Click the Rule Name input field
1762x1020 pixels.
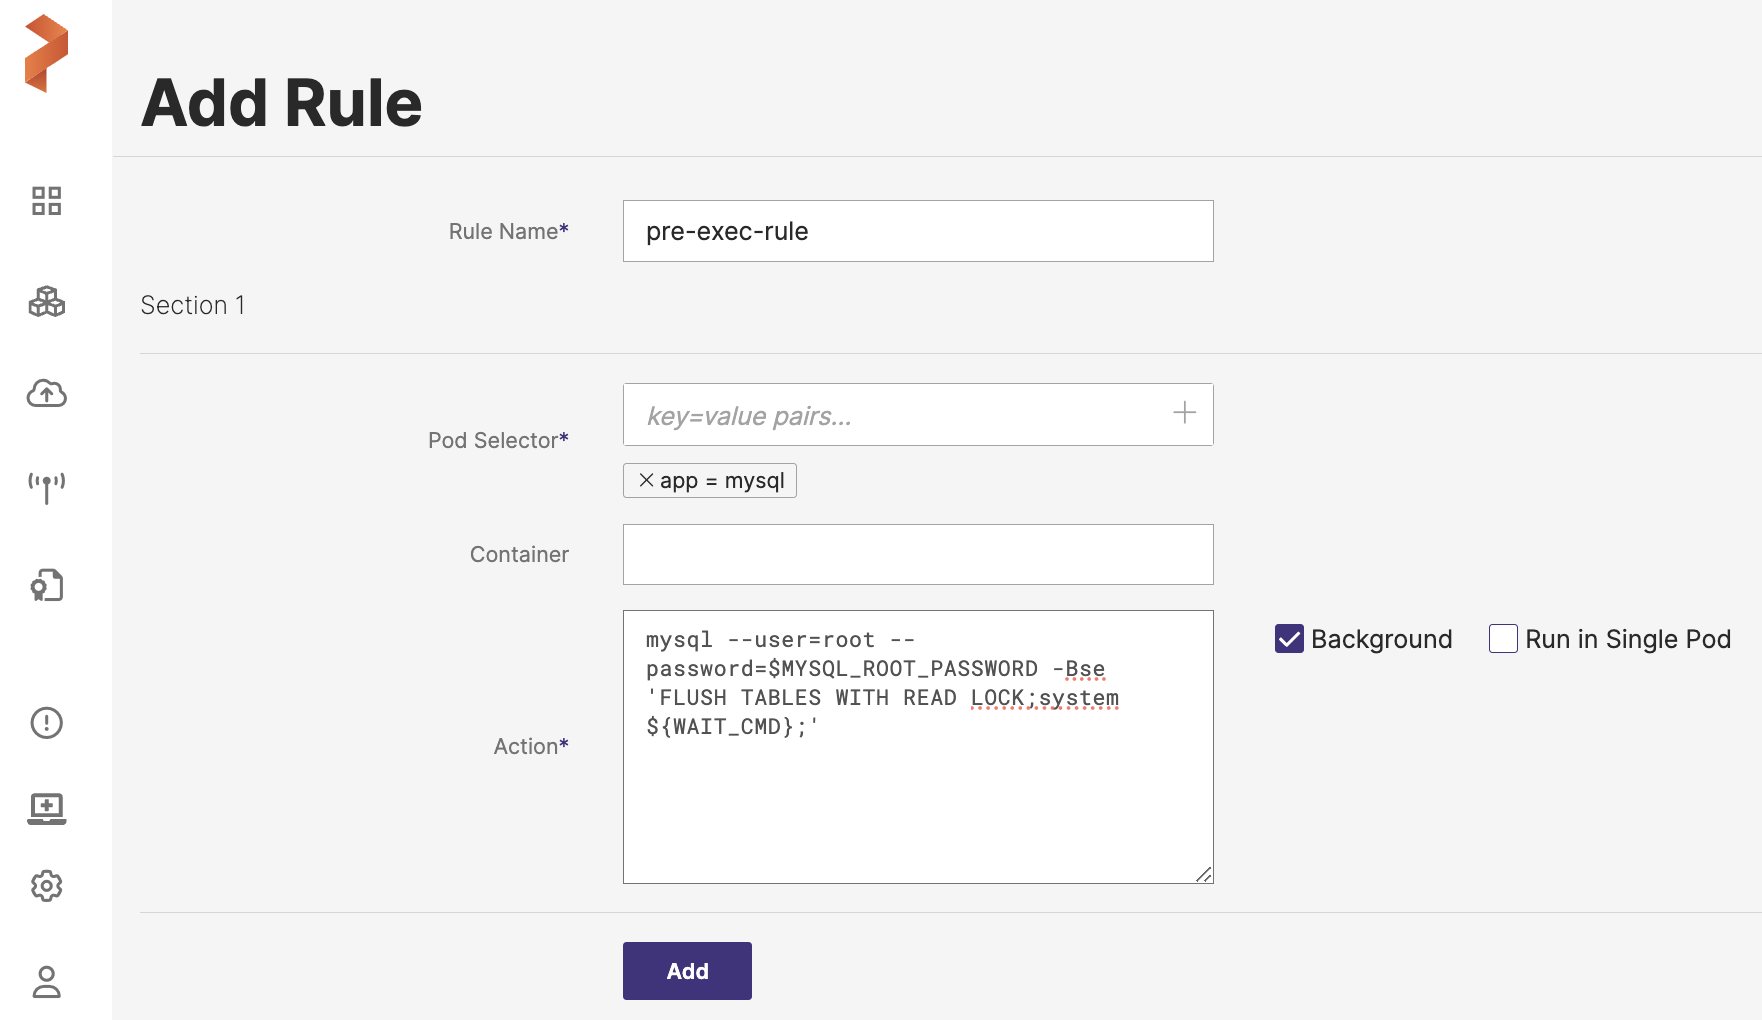(x=917, y=231)
